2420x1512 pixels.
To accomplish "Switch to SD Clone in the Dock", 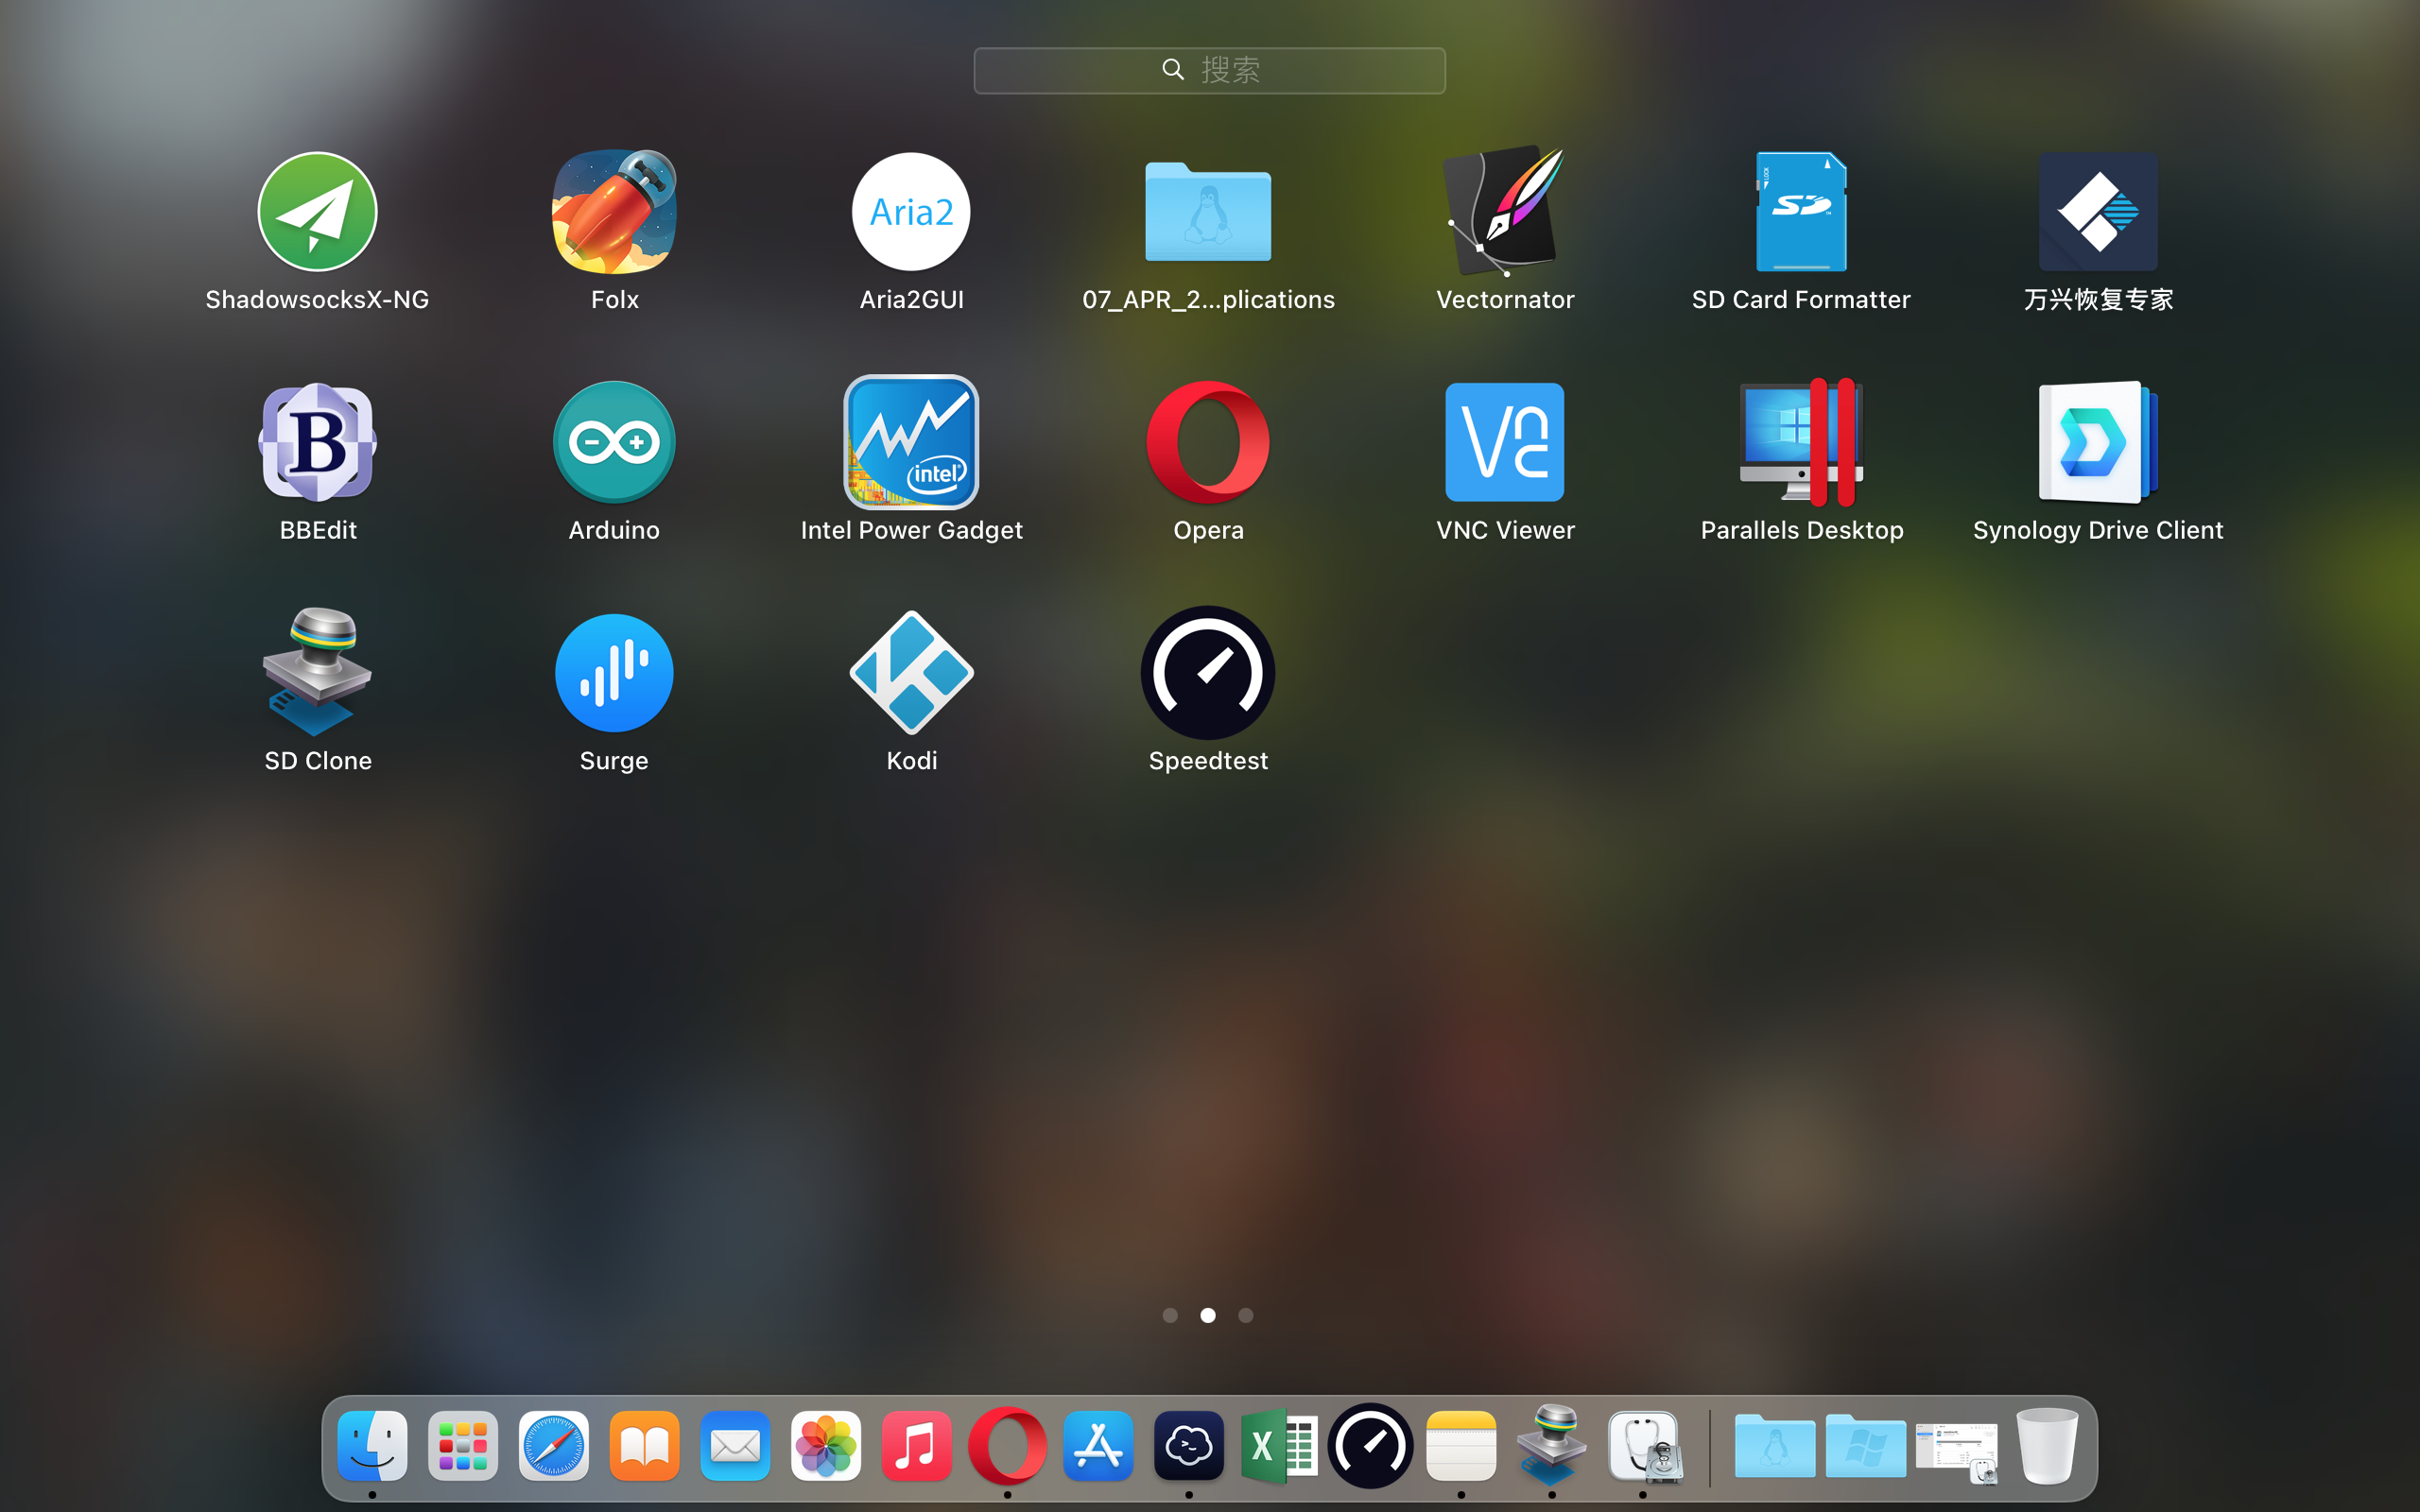I will pyautogui.click(x=1552, y=1446).
